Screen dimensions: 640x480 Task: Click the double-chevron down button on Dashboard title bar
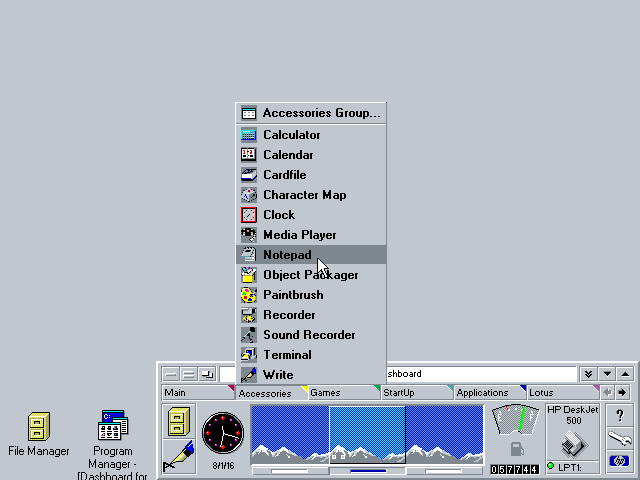(589, 374)
